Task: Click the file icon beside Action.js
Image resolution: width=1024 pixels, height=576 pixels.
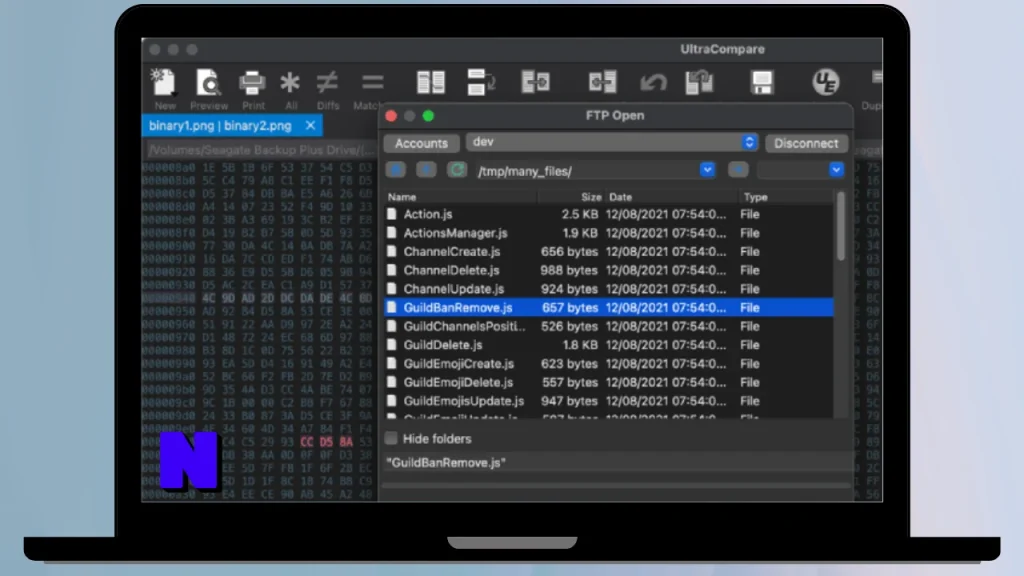Action: click(x=391, y=214)
